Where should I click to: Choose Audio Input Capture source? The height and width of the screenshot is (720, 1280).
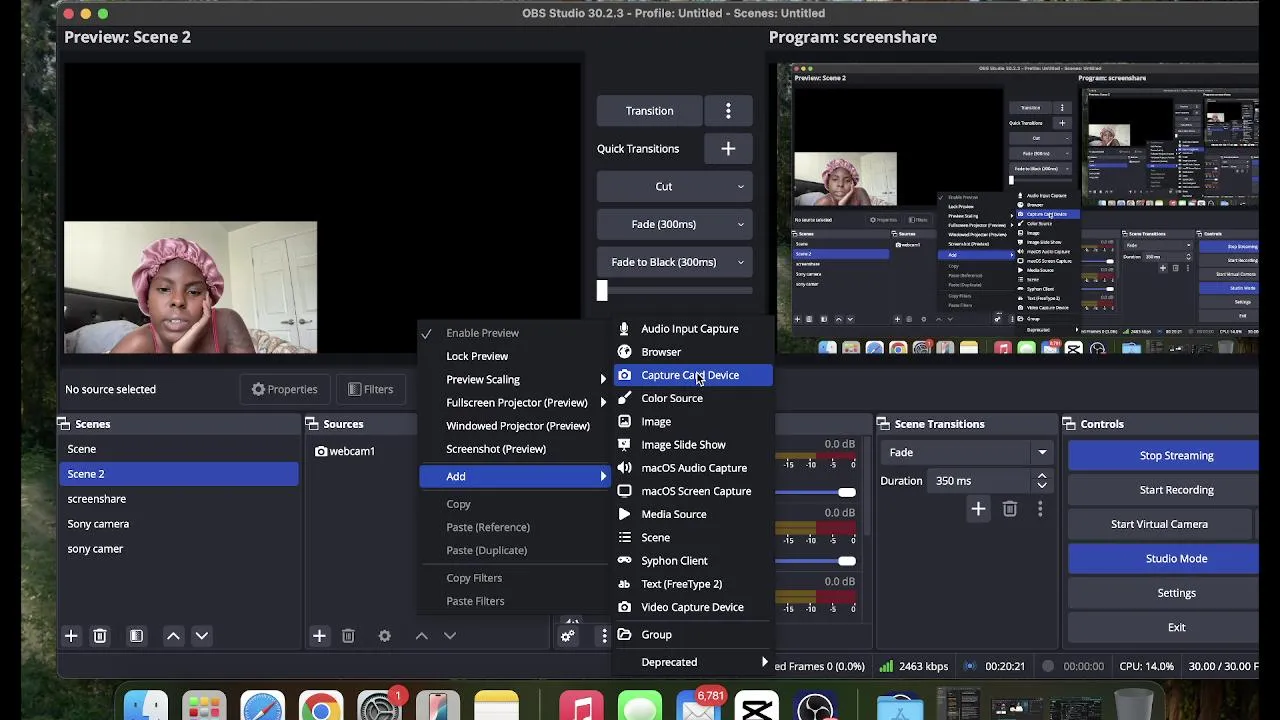pos(694,329)
